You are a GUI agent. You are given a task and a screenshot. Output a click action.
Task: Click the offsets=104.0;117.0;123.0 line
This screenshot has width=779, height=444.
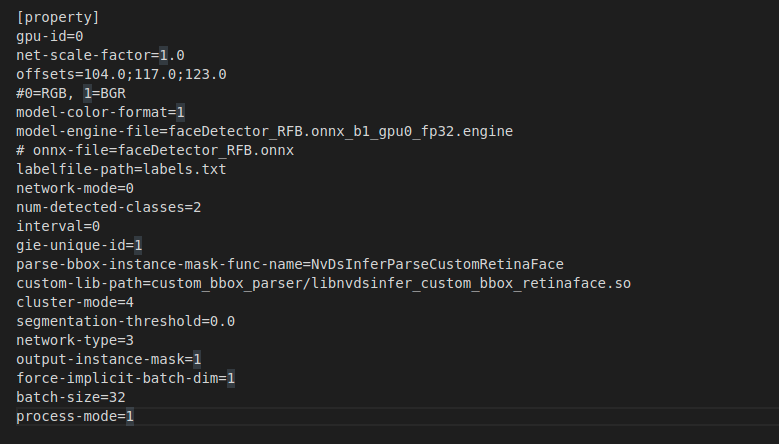pos(121,74)
